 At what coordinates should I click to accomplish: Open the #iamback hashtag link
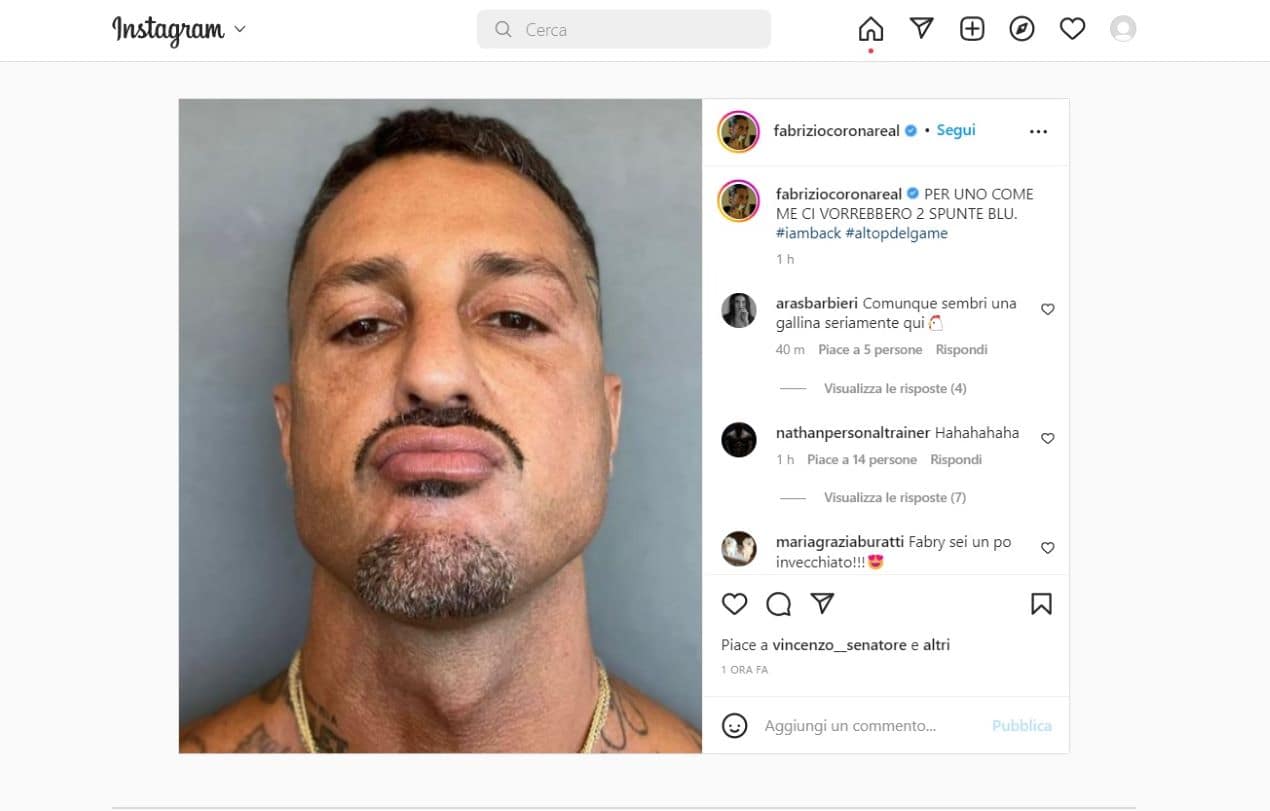click(x=808, y=233)
